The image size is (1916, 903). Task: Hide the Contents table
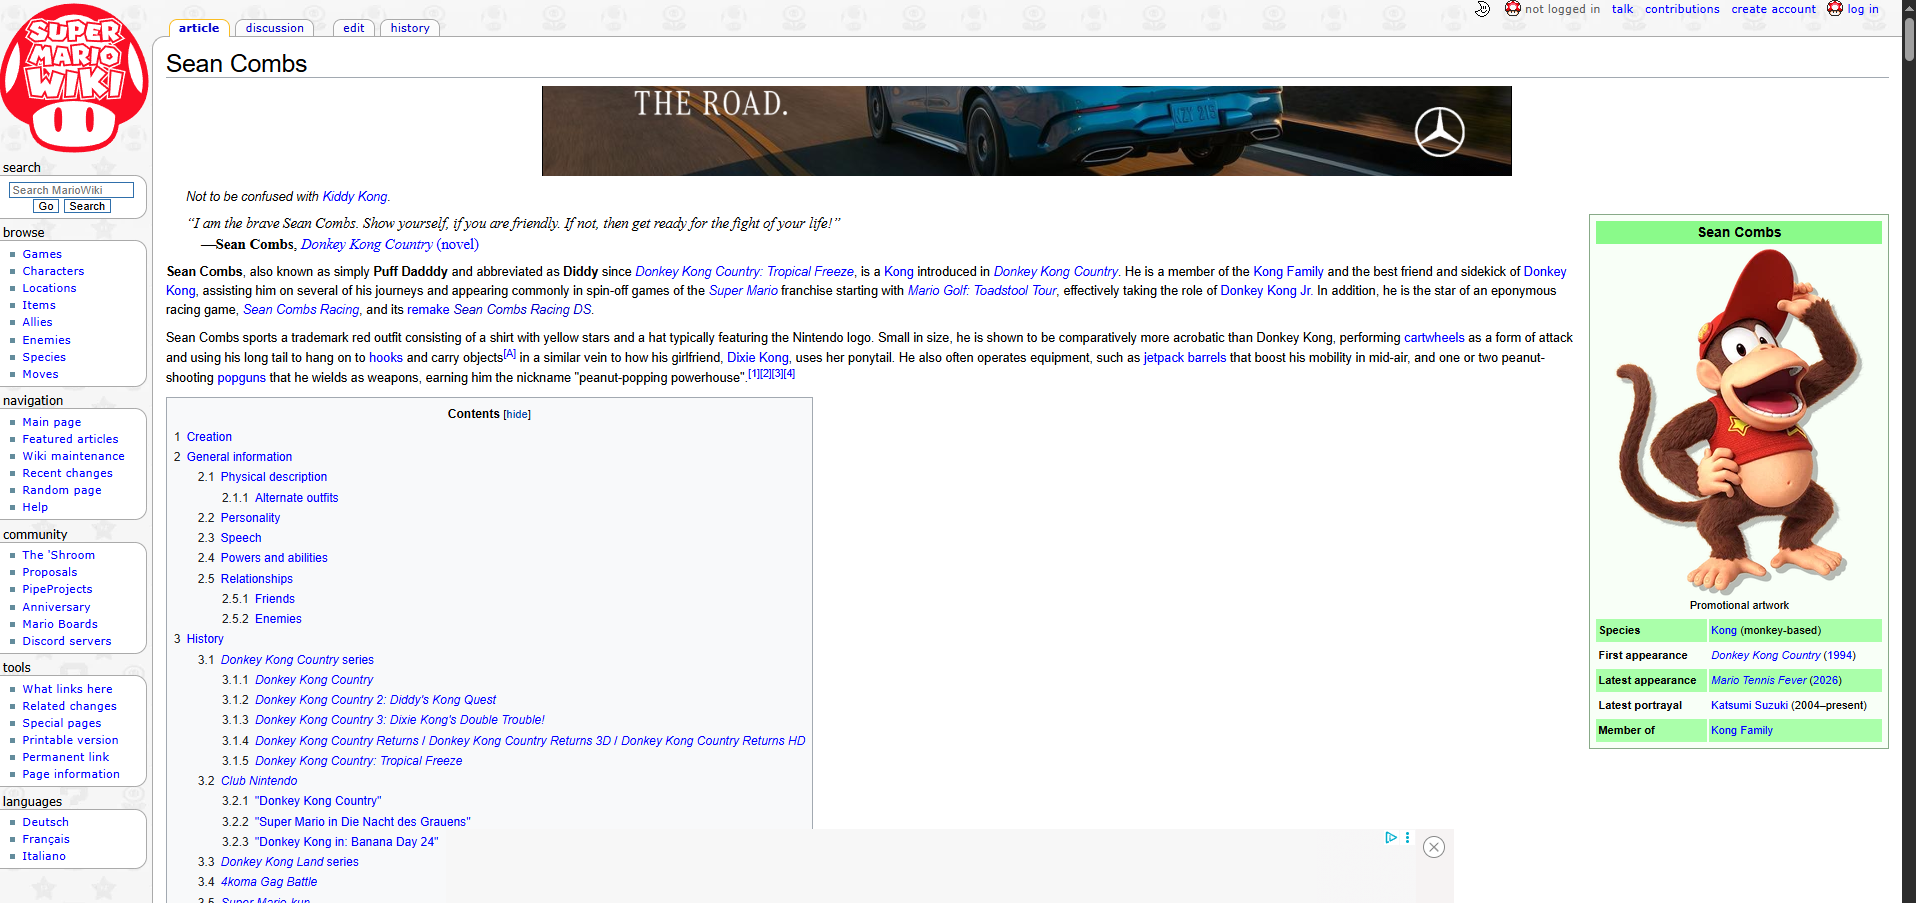[517, 415]
